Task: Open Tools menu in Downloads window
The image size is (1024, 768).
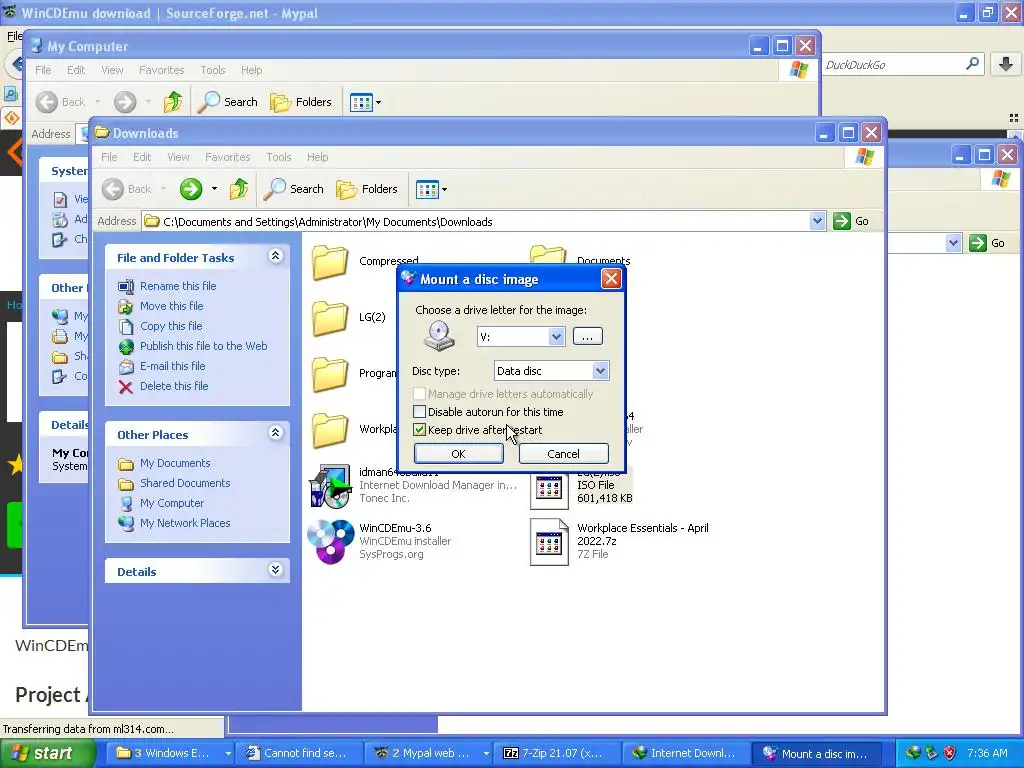Action: coord(278,157)
